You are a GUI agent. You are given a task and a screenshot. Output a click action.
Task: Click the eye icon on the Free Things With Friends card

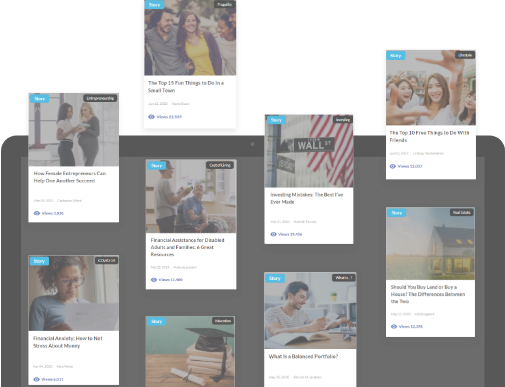click(x=393, y=166)
